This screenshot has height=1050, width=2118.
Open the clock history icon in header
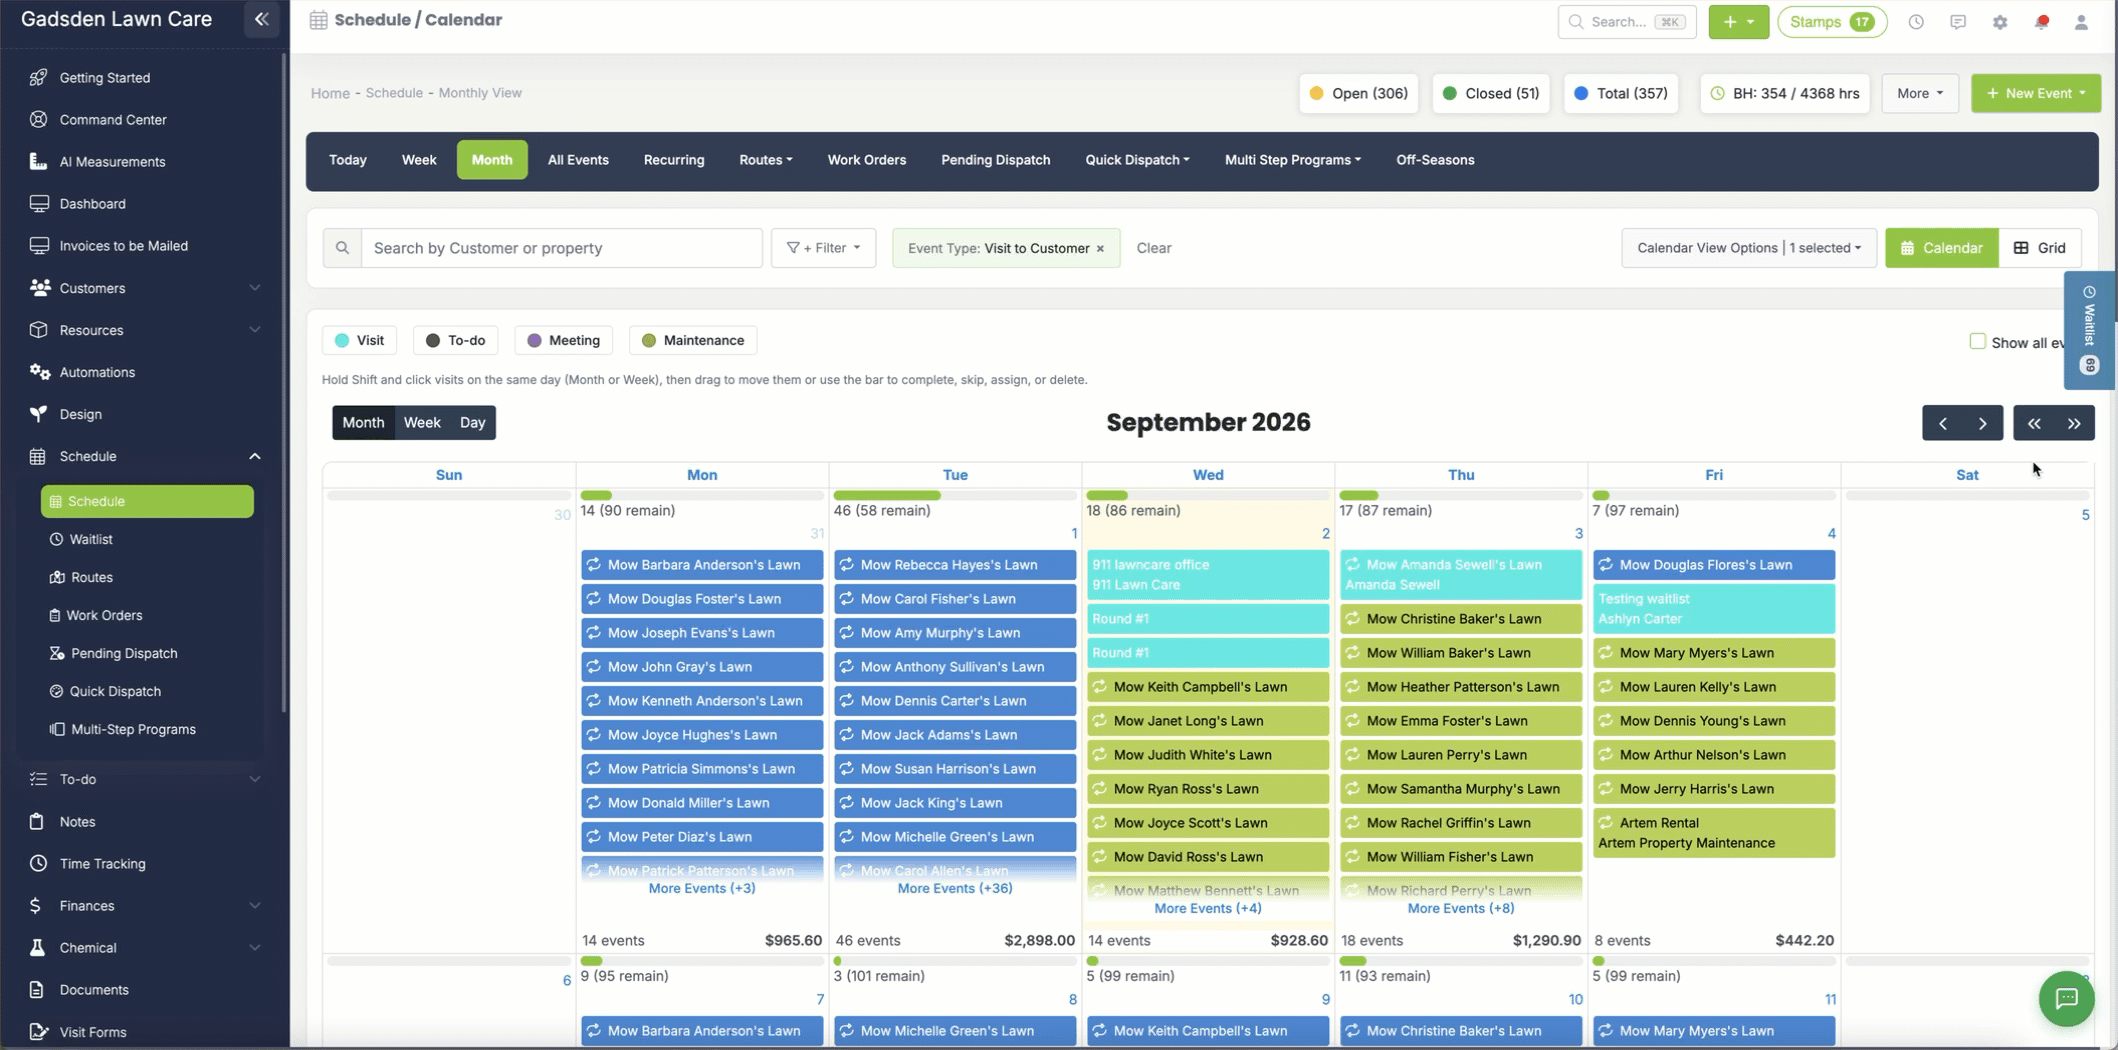click(1916, 22)
